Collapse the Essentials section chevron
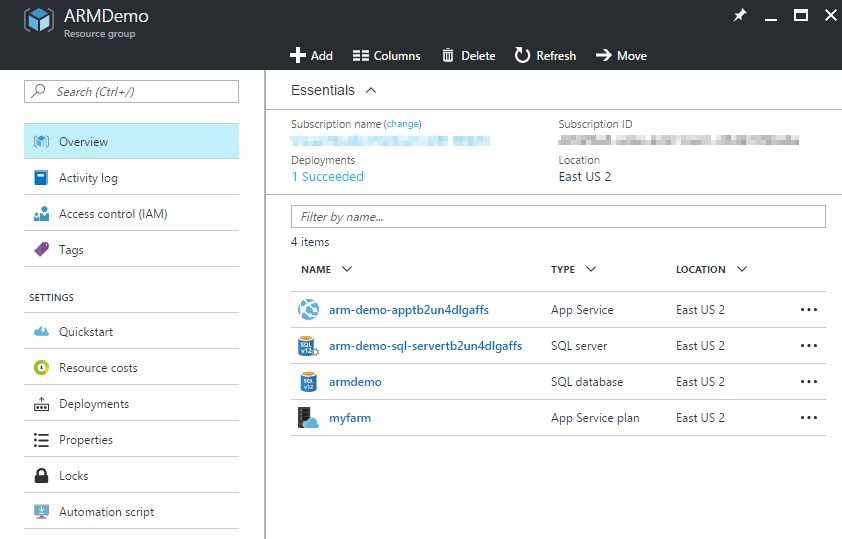 point(371,90)
